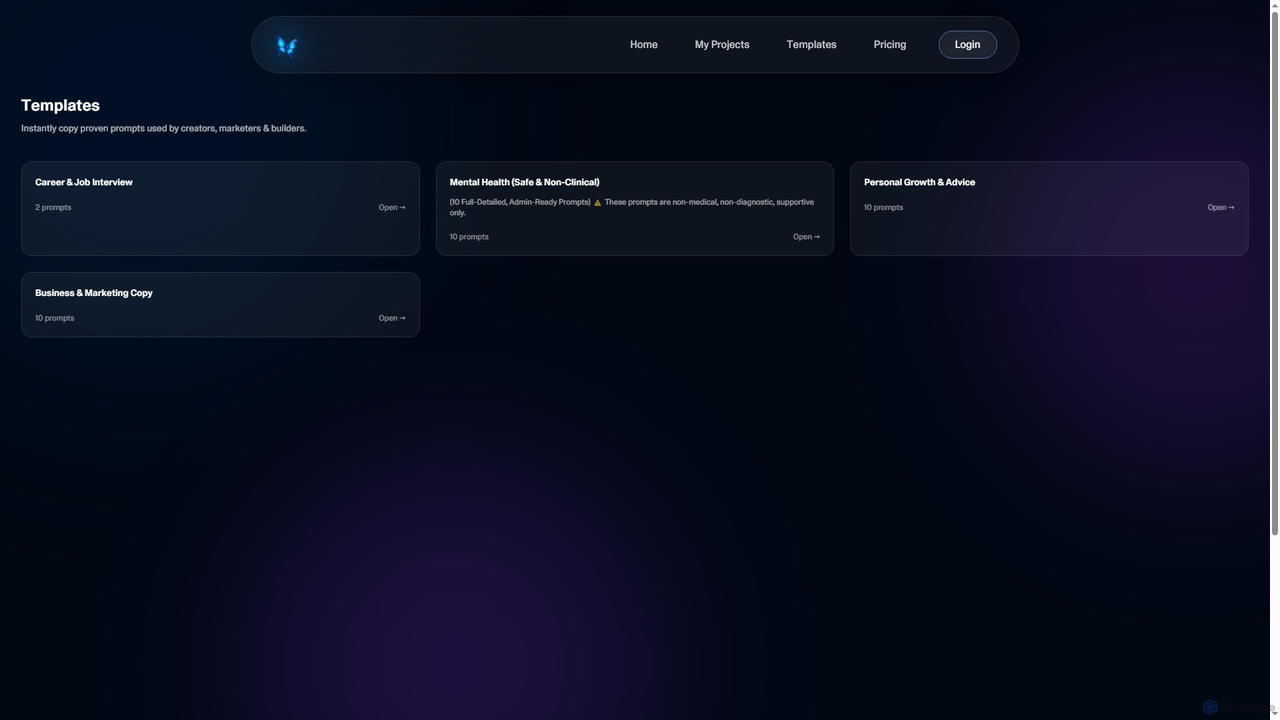The image size is (1280, 720).
Task: Click Mental Health (Safe & Non-Clinical) title
Action: point(524,182)
